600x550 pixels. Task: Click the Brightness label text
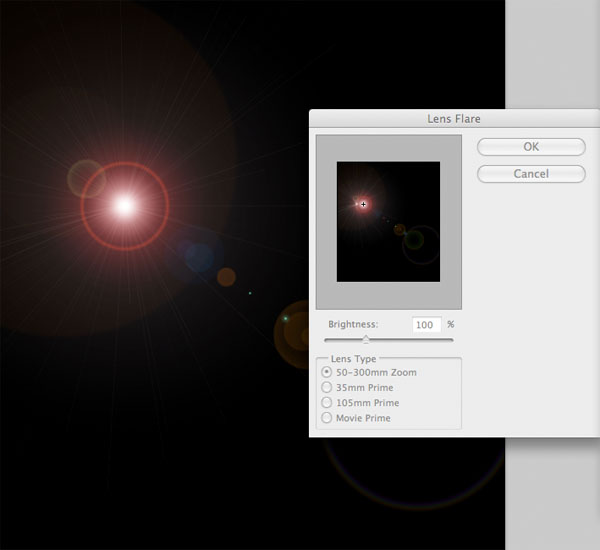(x=353, y=325)
